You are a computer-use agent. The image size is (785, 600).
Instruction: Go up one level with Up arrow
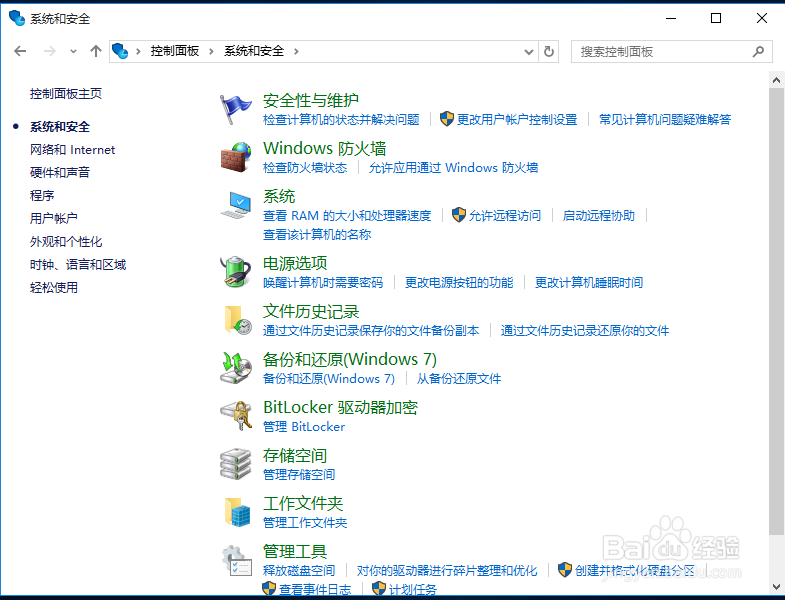click(96, 51)
